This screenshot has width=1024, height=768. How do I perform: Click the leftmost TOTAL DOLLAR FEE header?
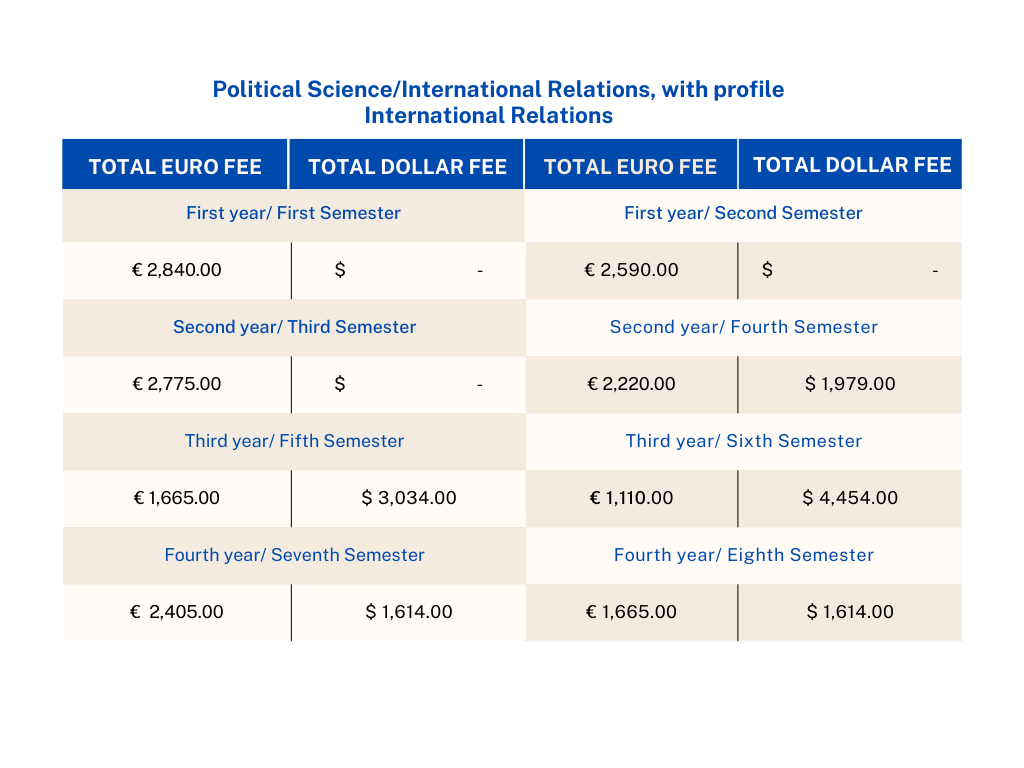[407, 167]
